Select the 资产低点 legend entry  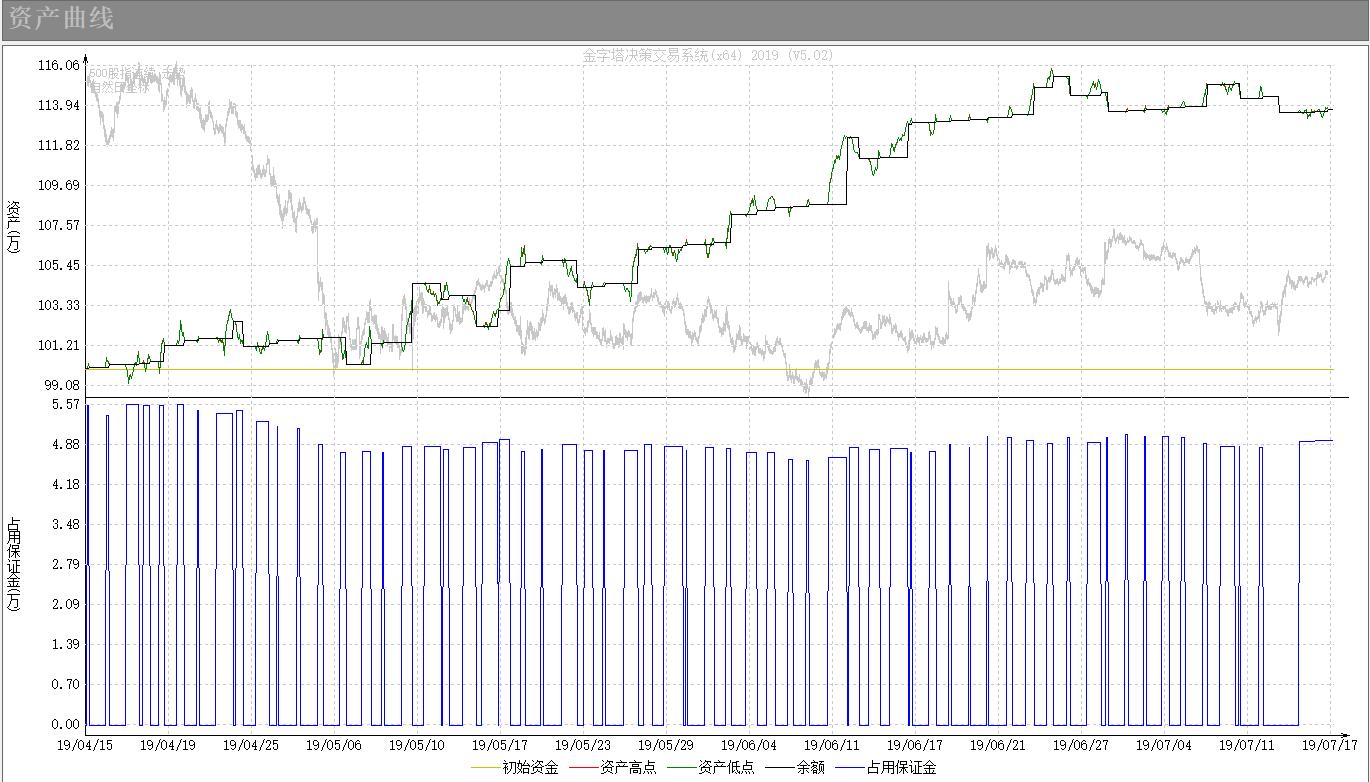pos(726,768)
